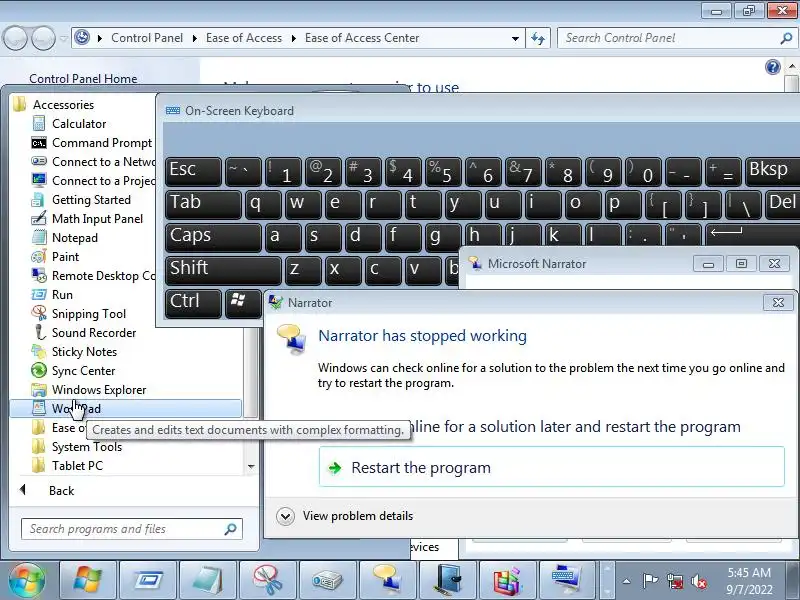Click the refresh button beside address bar

point(538,38)
